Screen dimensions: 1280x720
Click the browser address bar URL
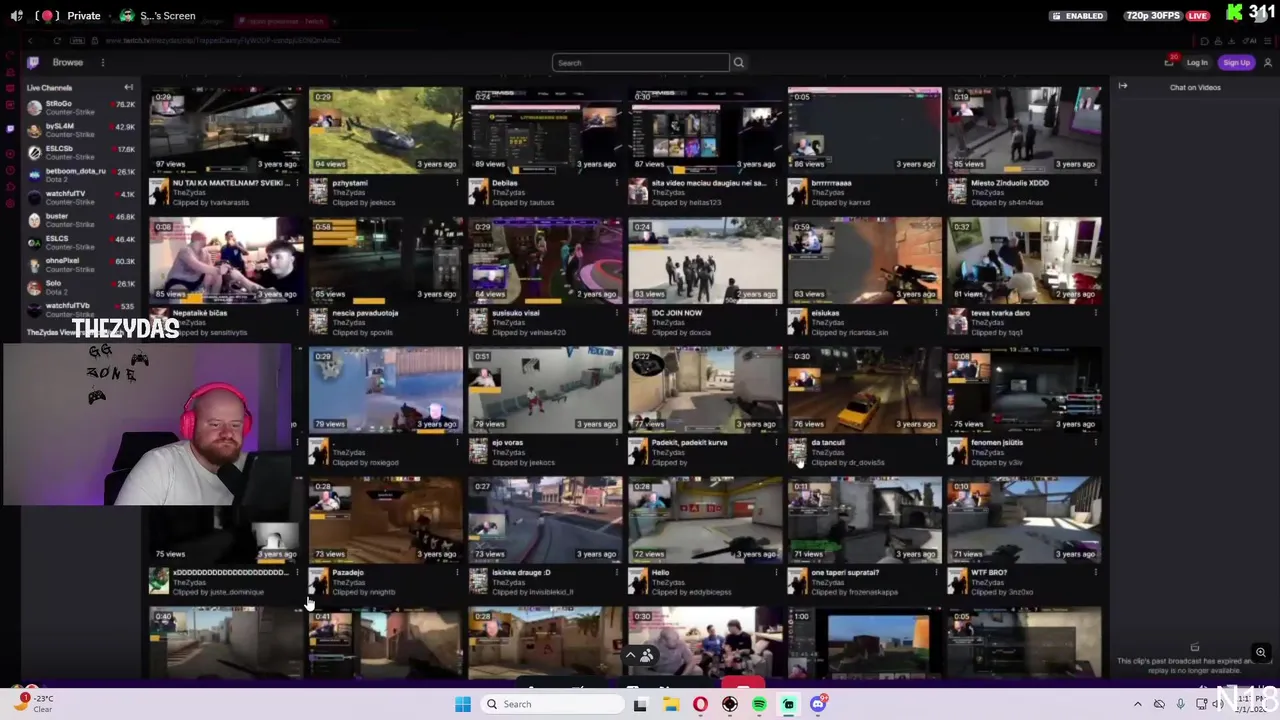point(223,41)
